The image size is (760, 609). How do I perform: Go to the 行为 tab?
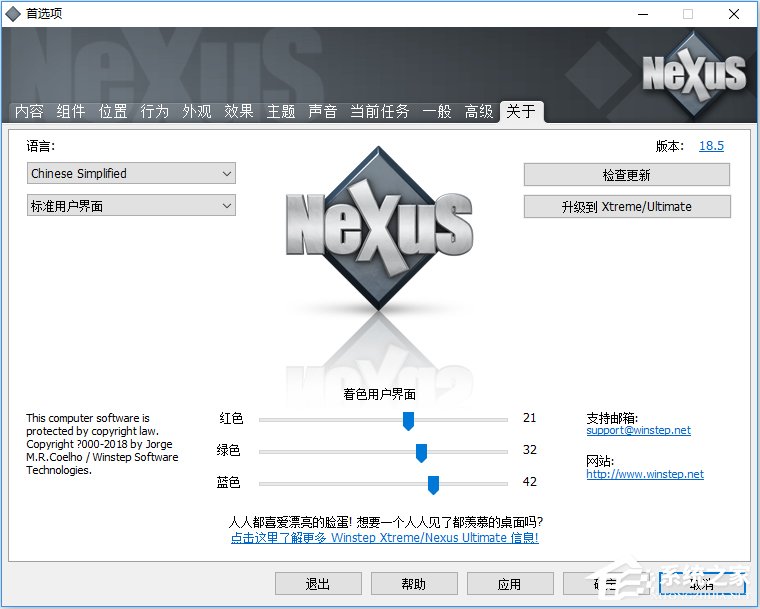(x=155, y=112)
